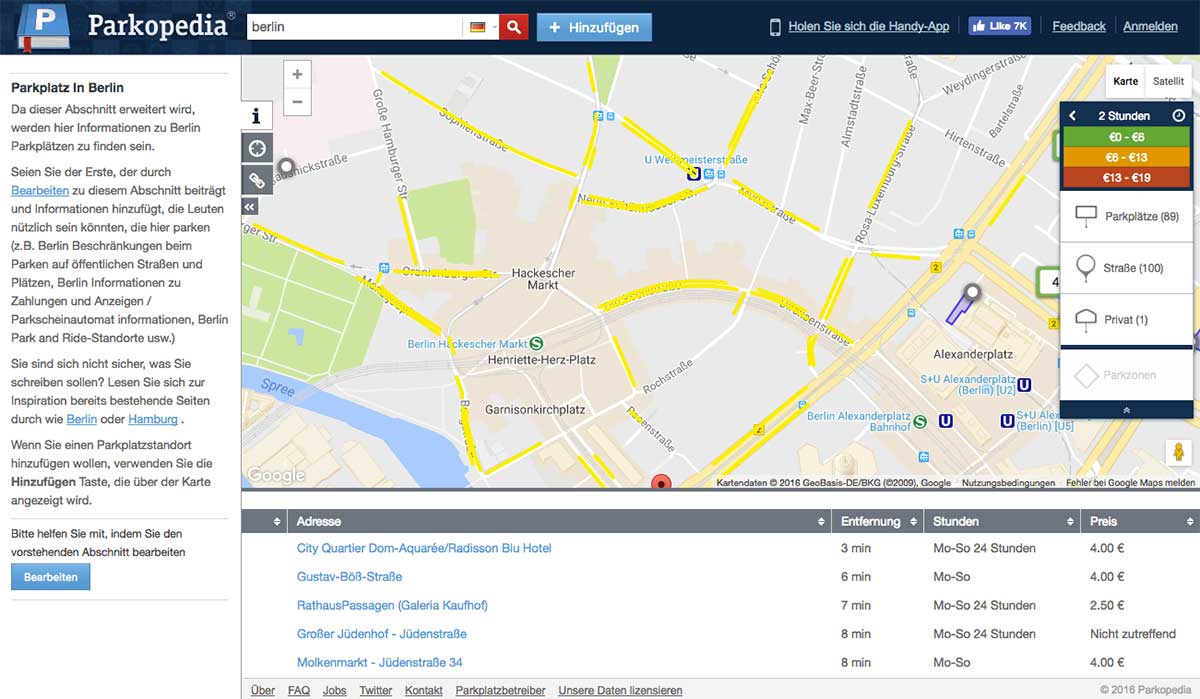Screen dimensions: 1200x699
Task: Collapse the left sidebar with double arrow
Action: 250,206
